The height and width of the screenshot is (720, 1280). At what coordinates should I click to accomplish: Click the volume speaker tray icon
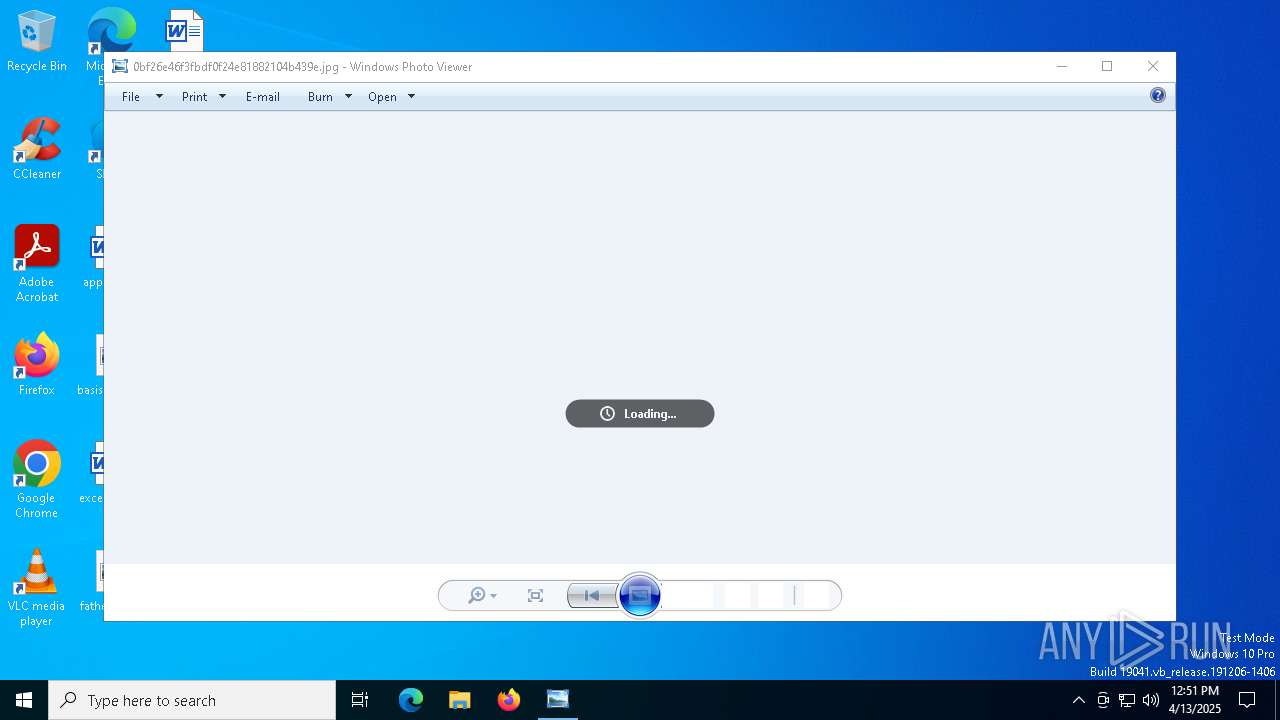[1151, 700]
